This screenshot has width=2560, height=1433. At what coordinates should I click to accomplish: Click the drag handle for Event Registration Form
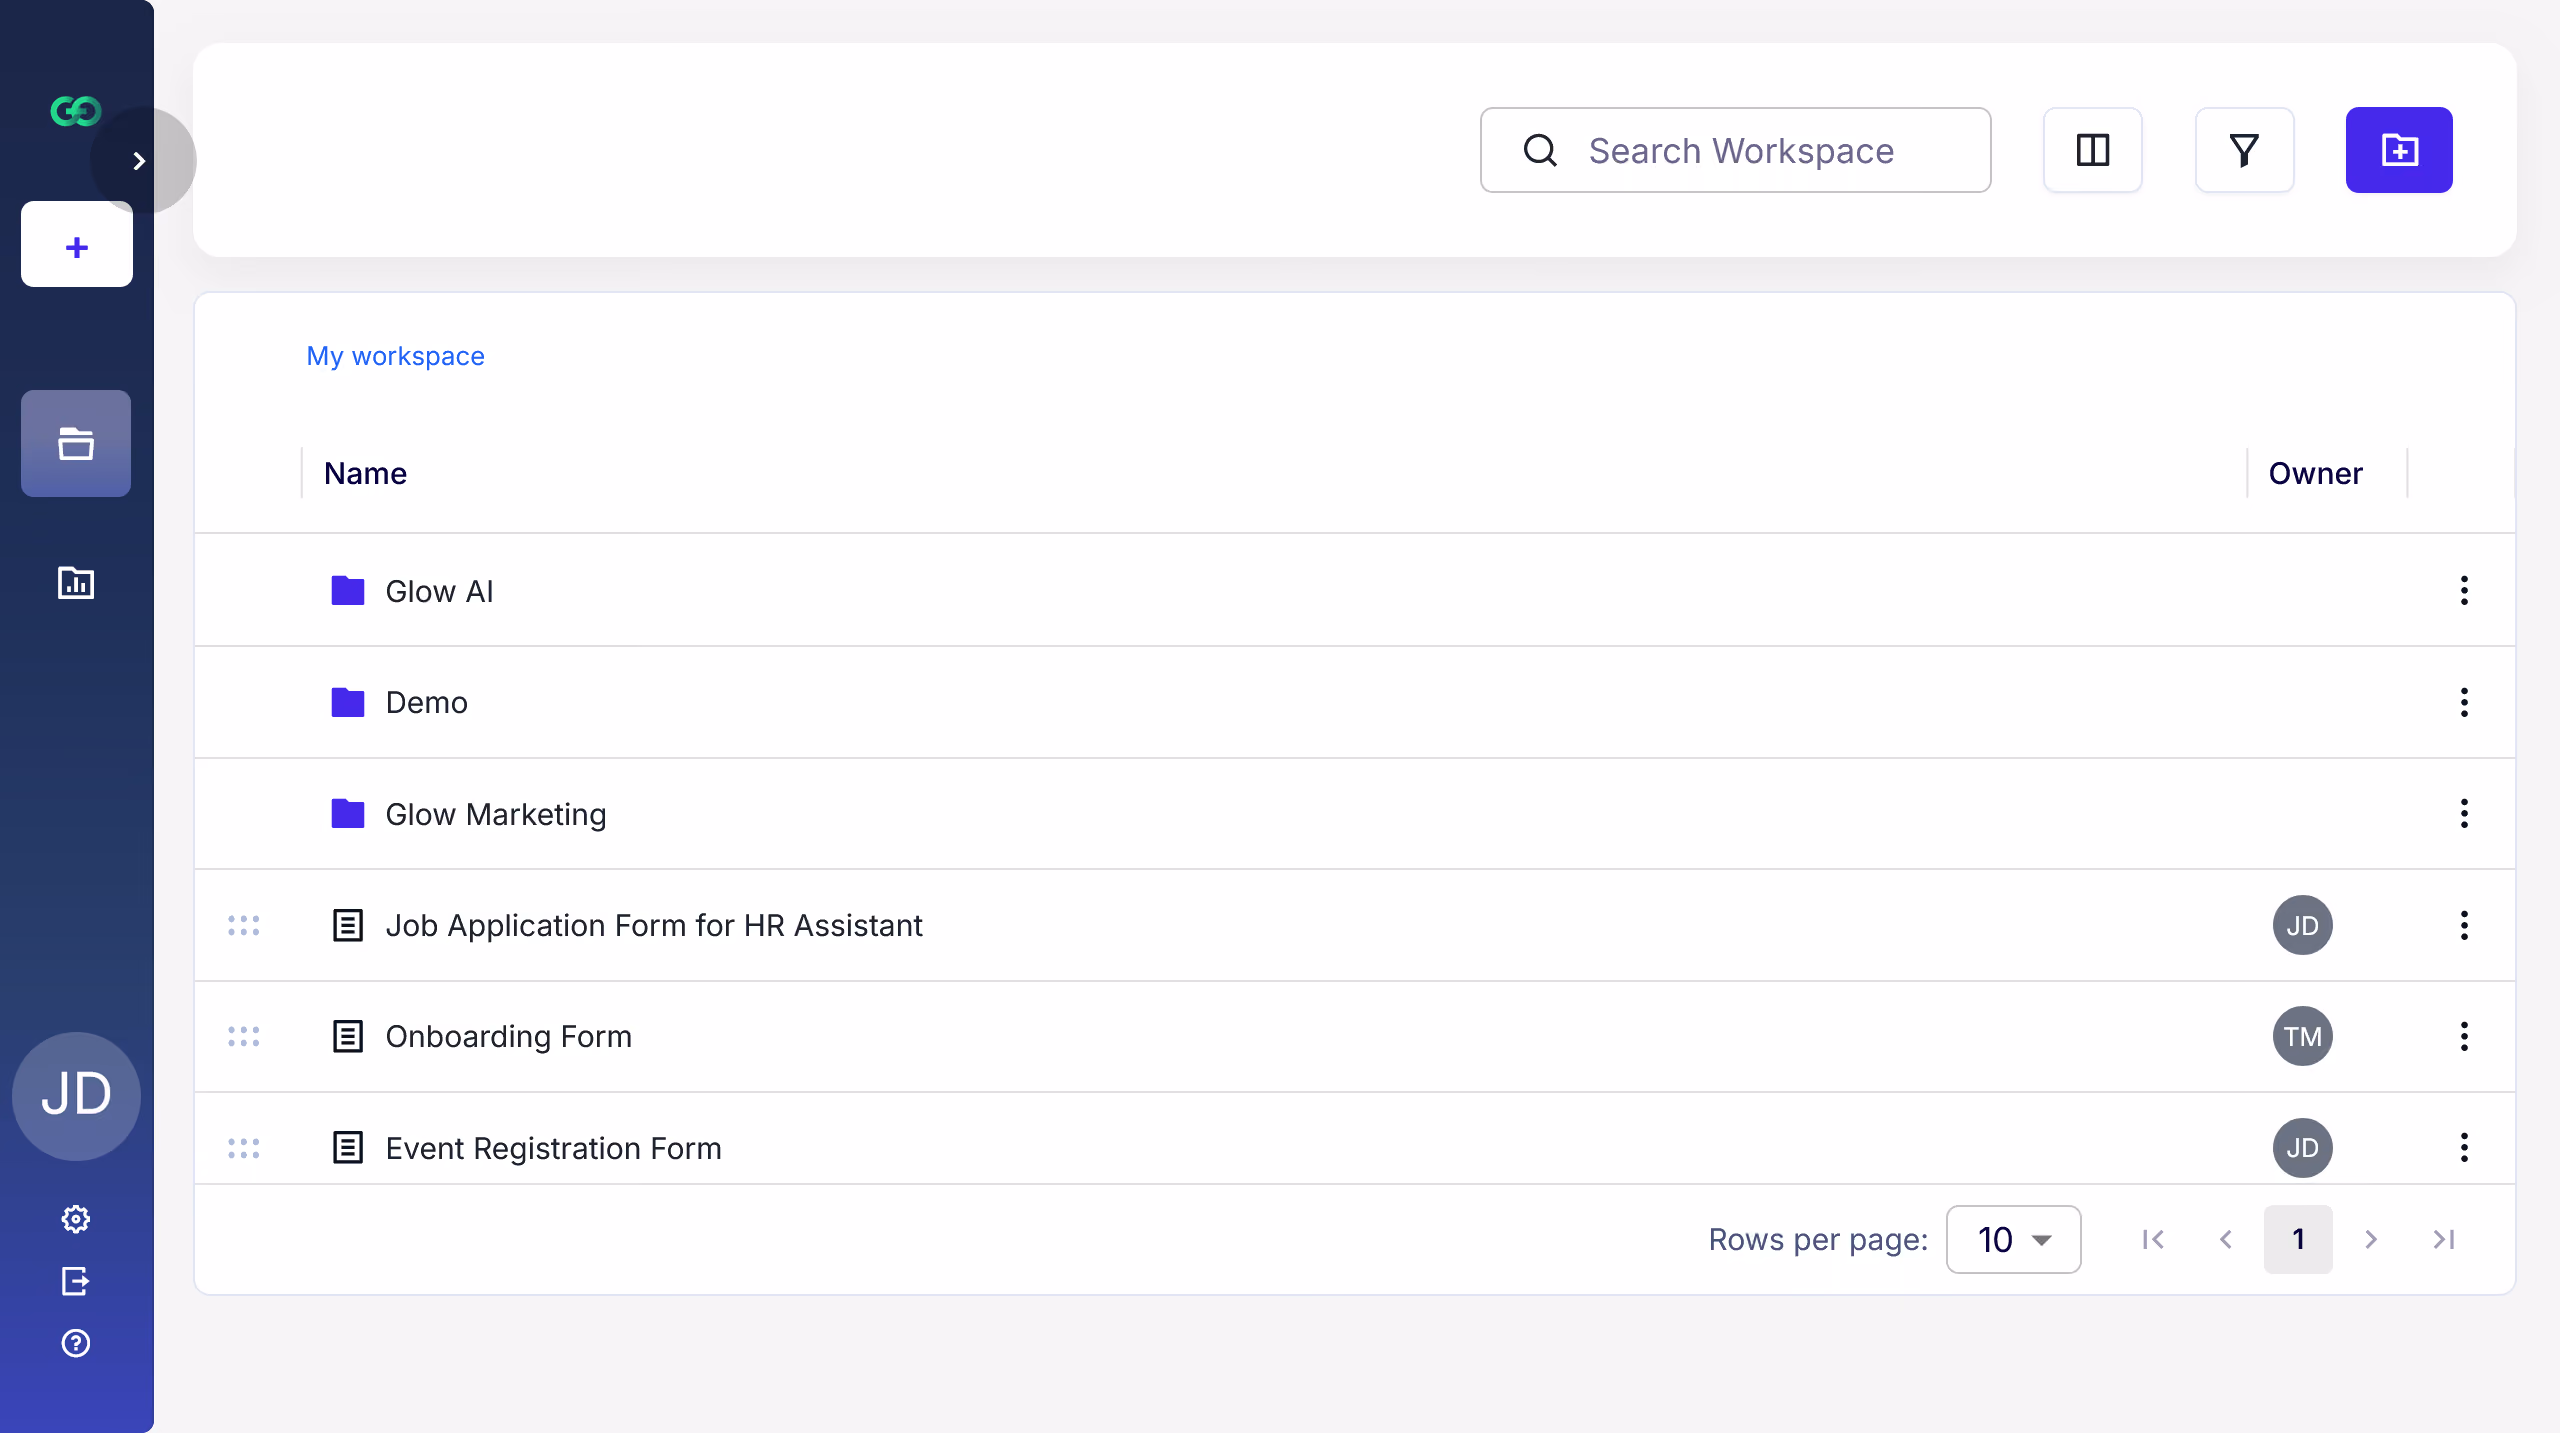point(243,1148)
